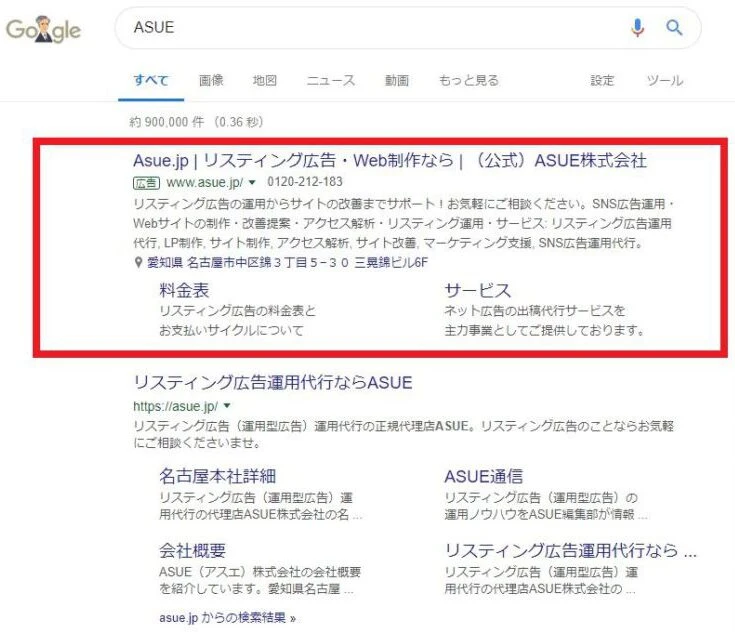735x632 pixels.
Task: Open organic result リスティング広告運用代行ならASUE
Action: 273,383
